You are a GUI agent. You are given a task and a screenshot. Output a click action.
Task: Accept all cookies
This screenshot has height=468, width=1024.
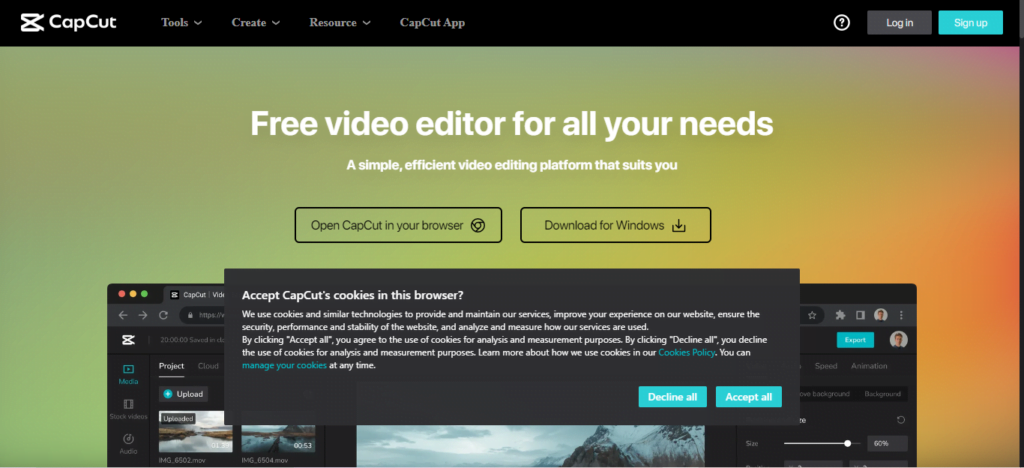click(748, 397)
